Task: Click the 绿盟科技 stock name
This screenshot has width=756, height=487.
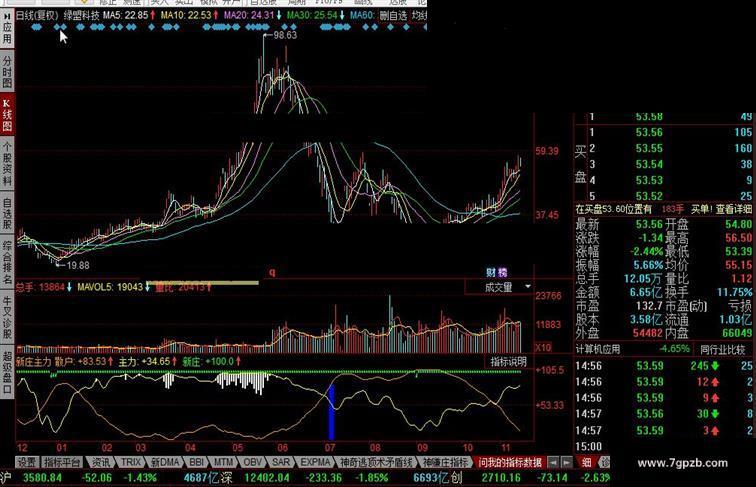Action: click(x=81, y=15)
